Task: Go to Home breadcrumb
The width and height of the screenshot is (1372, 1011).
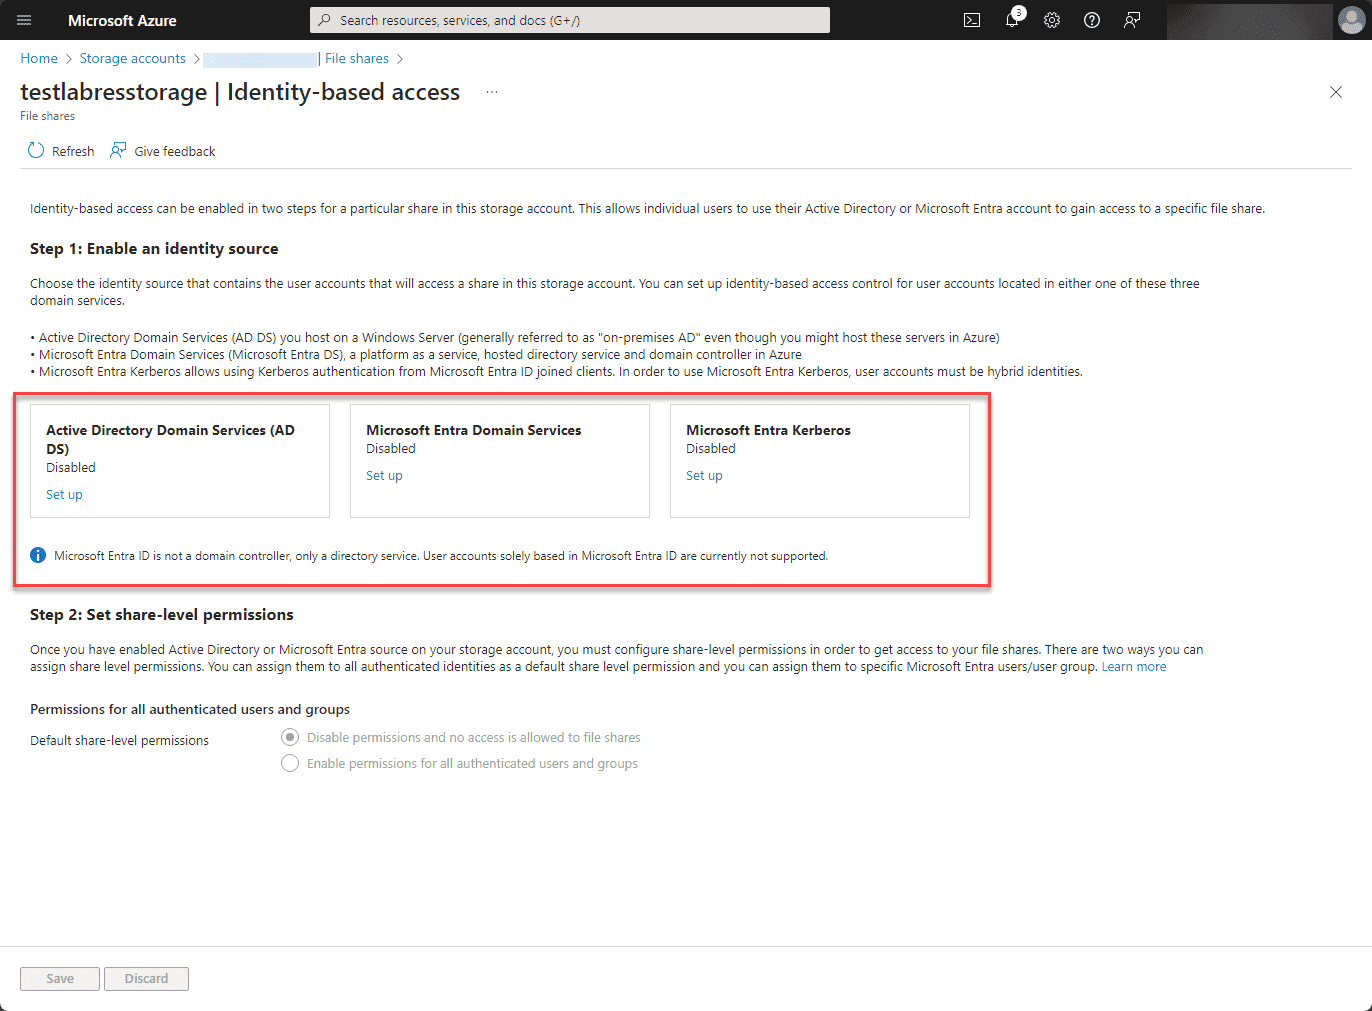Action: 39,59
